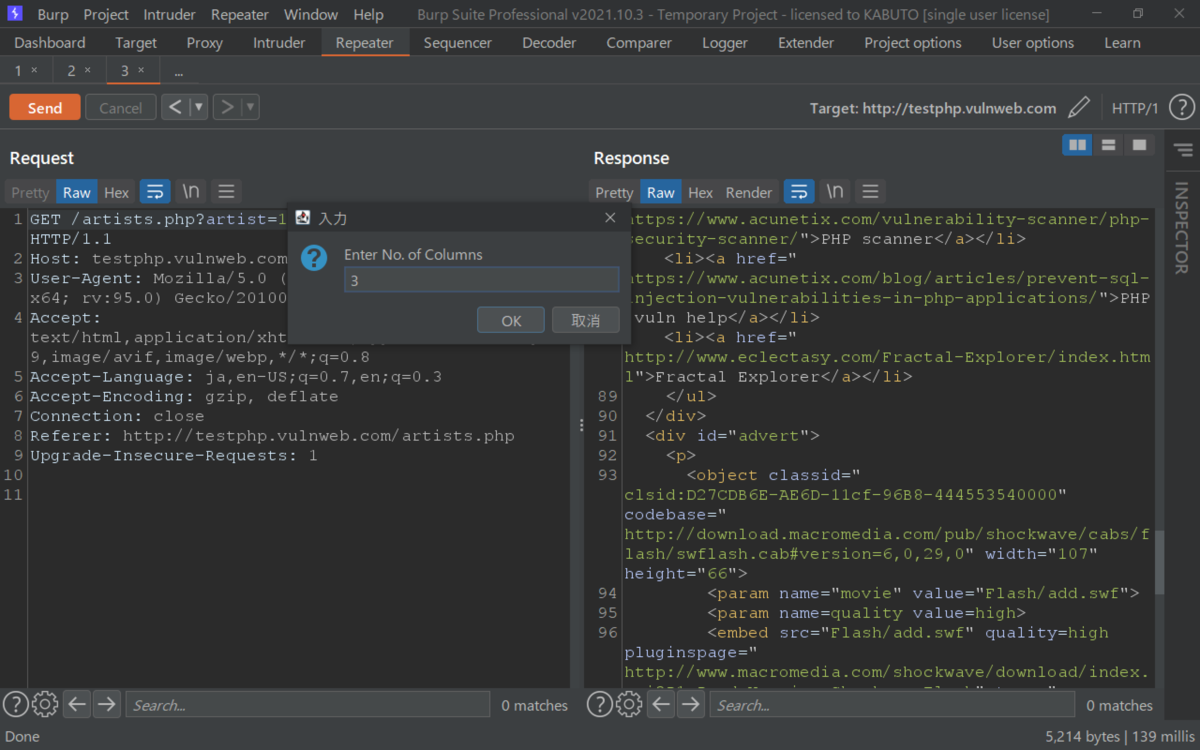
Task: Switch Response view to Pretty
Action: [x=614, y=192]
